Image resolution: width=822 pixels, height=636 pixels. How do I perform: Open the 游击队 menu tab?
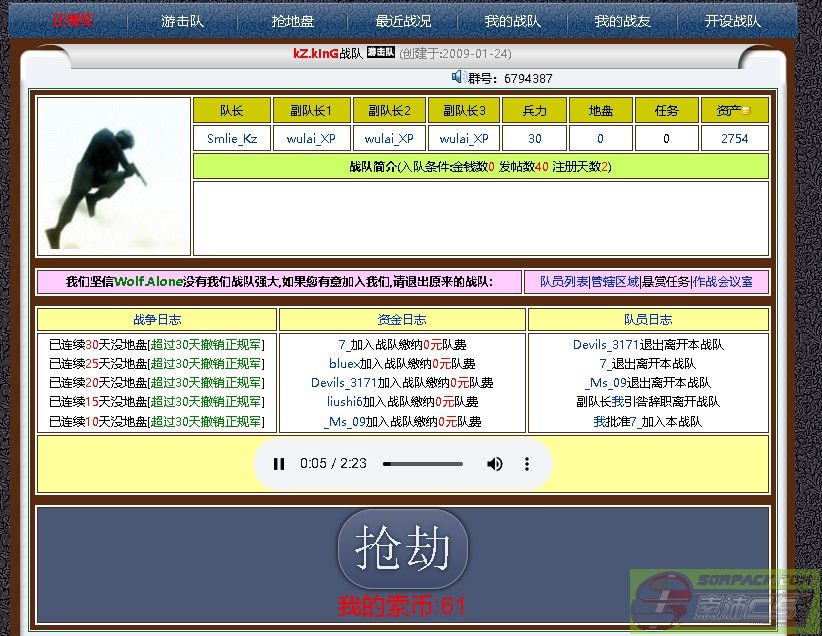(184, 21)
